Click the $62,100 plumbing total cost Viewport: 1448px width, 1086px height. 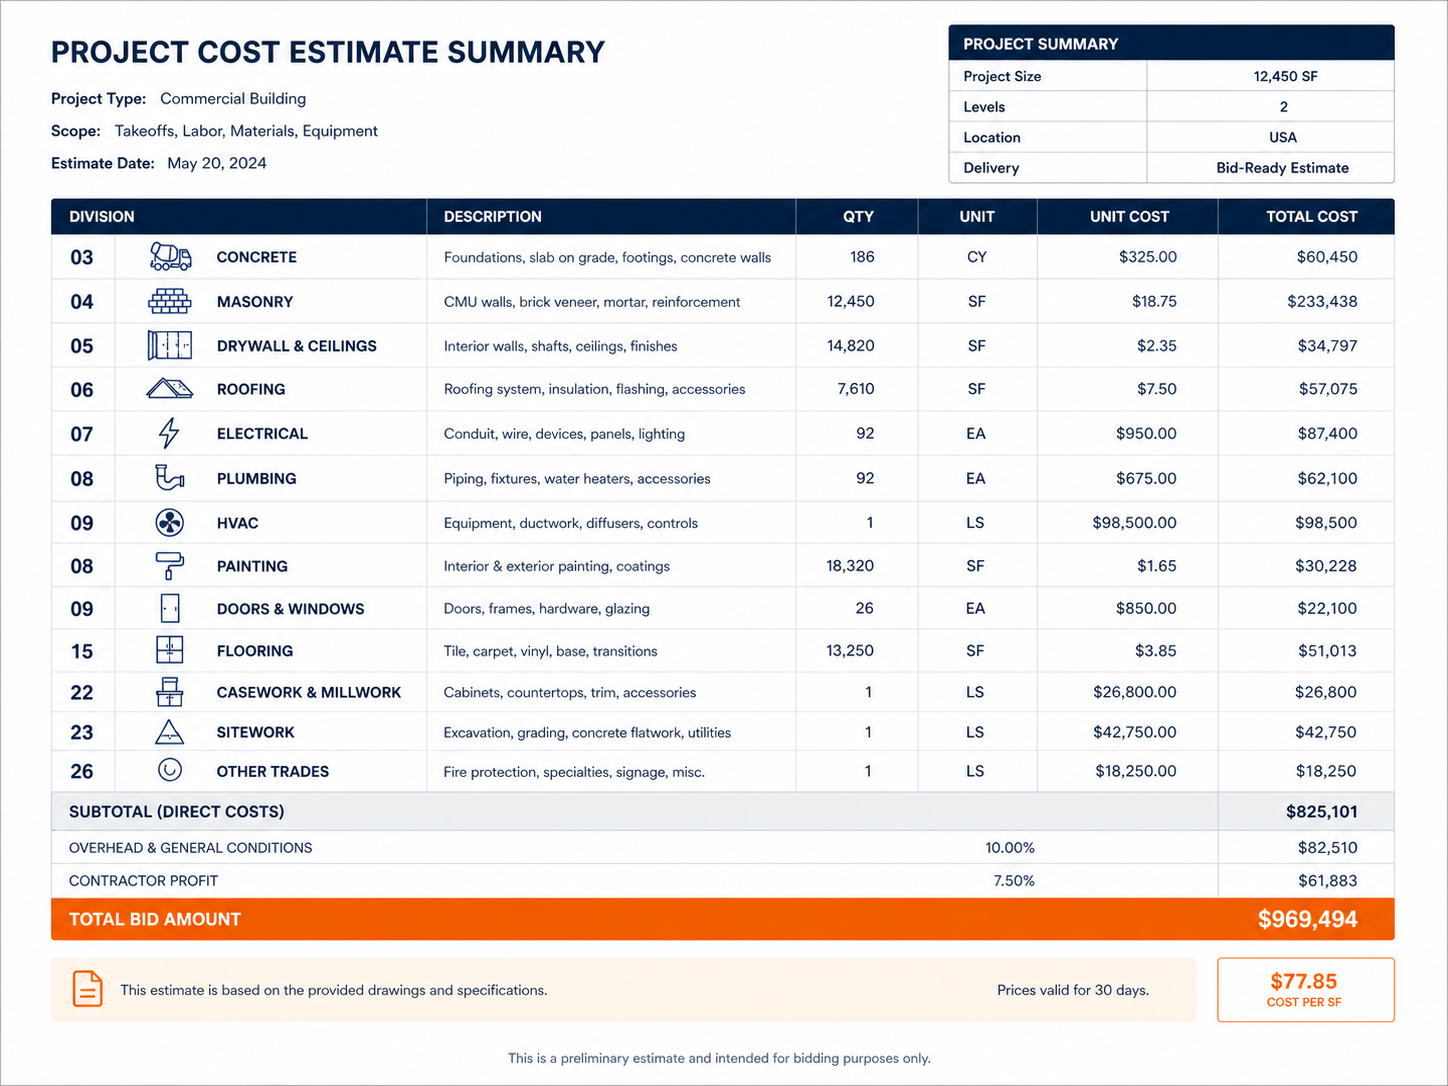click(x=1327, y=478)
